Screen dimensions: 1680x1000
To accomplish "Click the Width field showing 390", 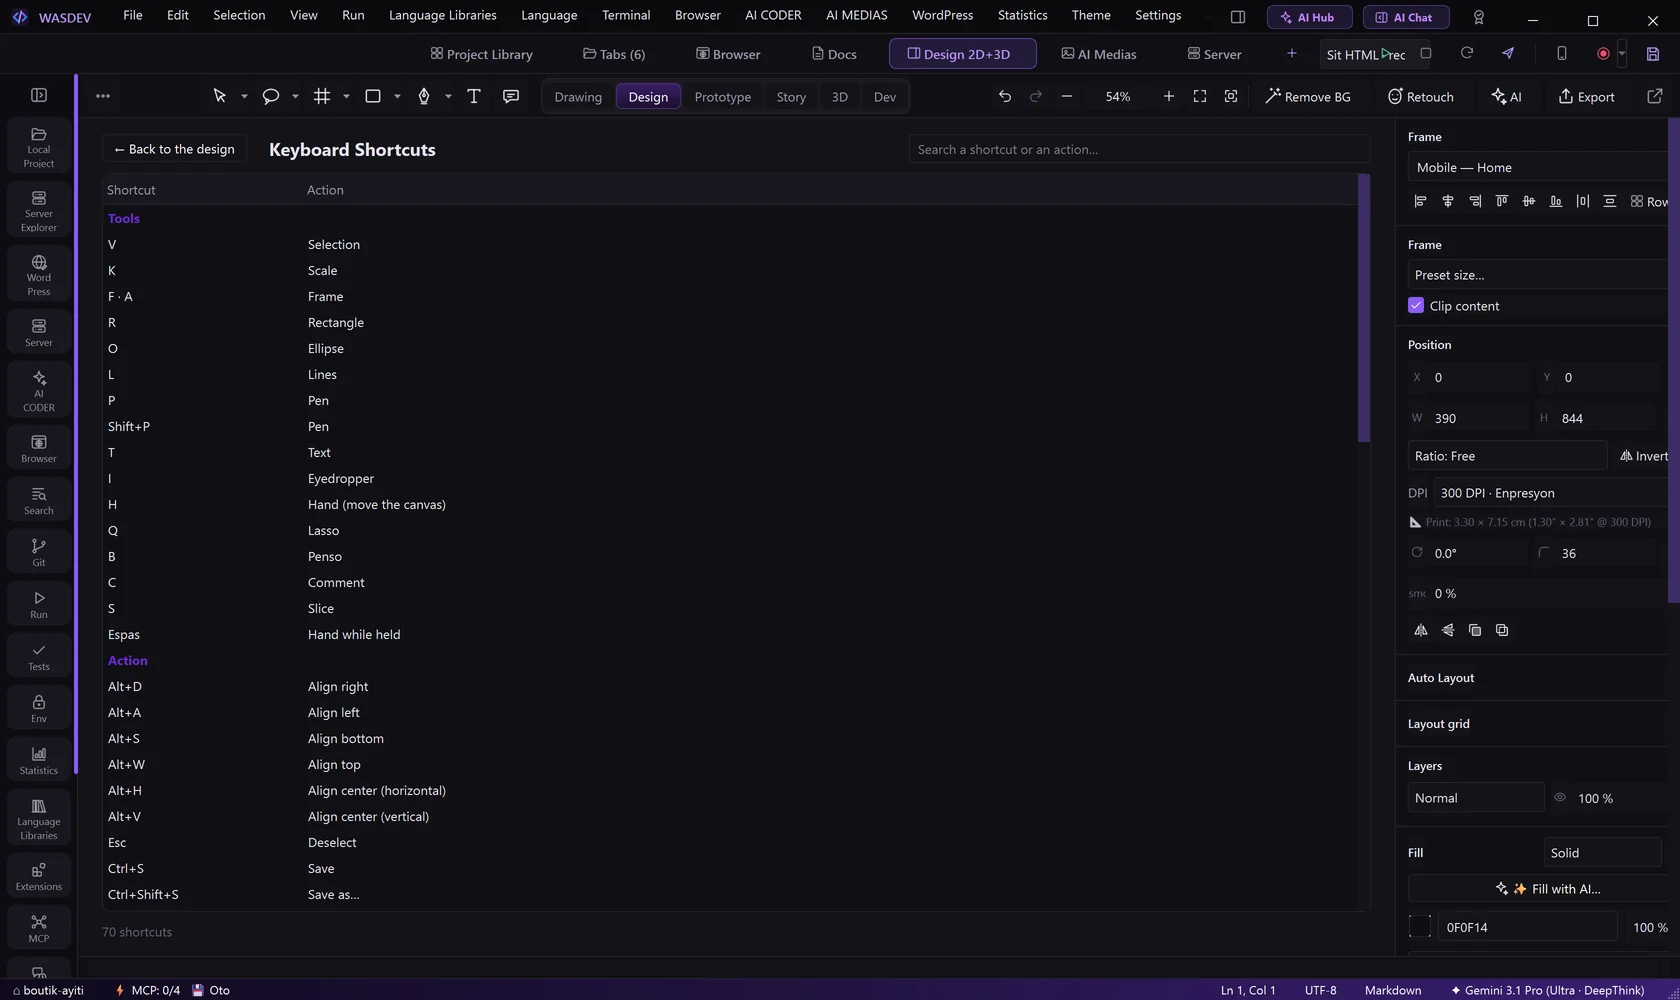I will (1469, 418).
